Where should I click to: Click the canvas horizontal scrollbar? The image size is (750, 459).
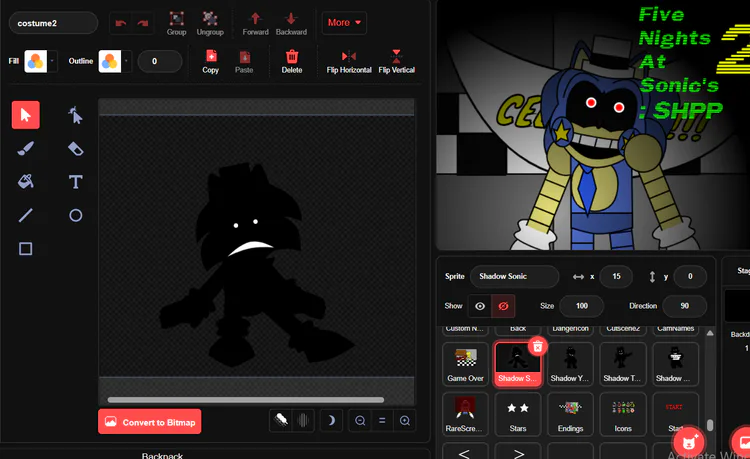coord(246,400)
